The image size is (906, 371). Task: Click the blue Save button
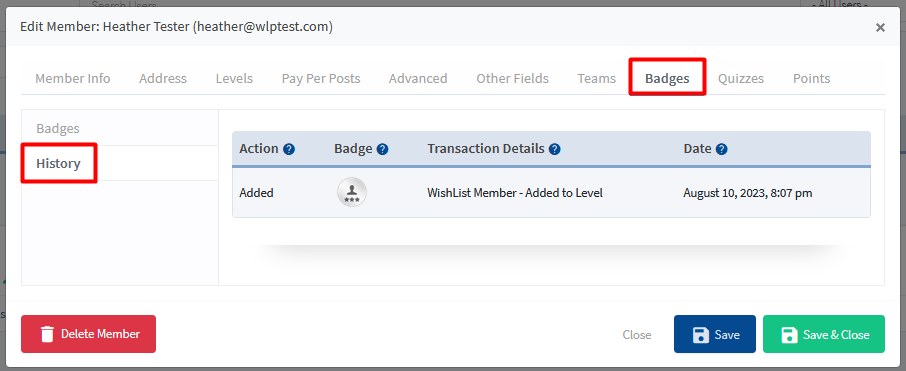[715, 334]
